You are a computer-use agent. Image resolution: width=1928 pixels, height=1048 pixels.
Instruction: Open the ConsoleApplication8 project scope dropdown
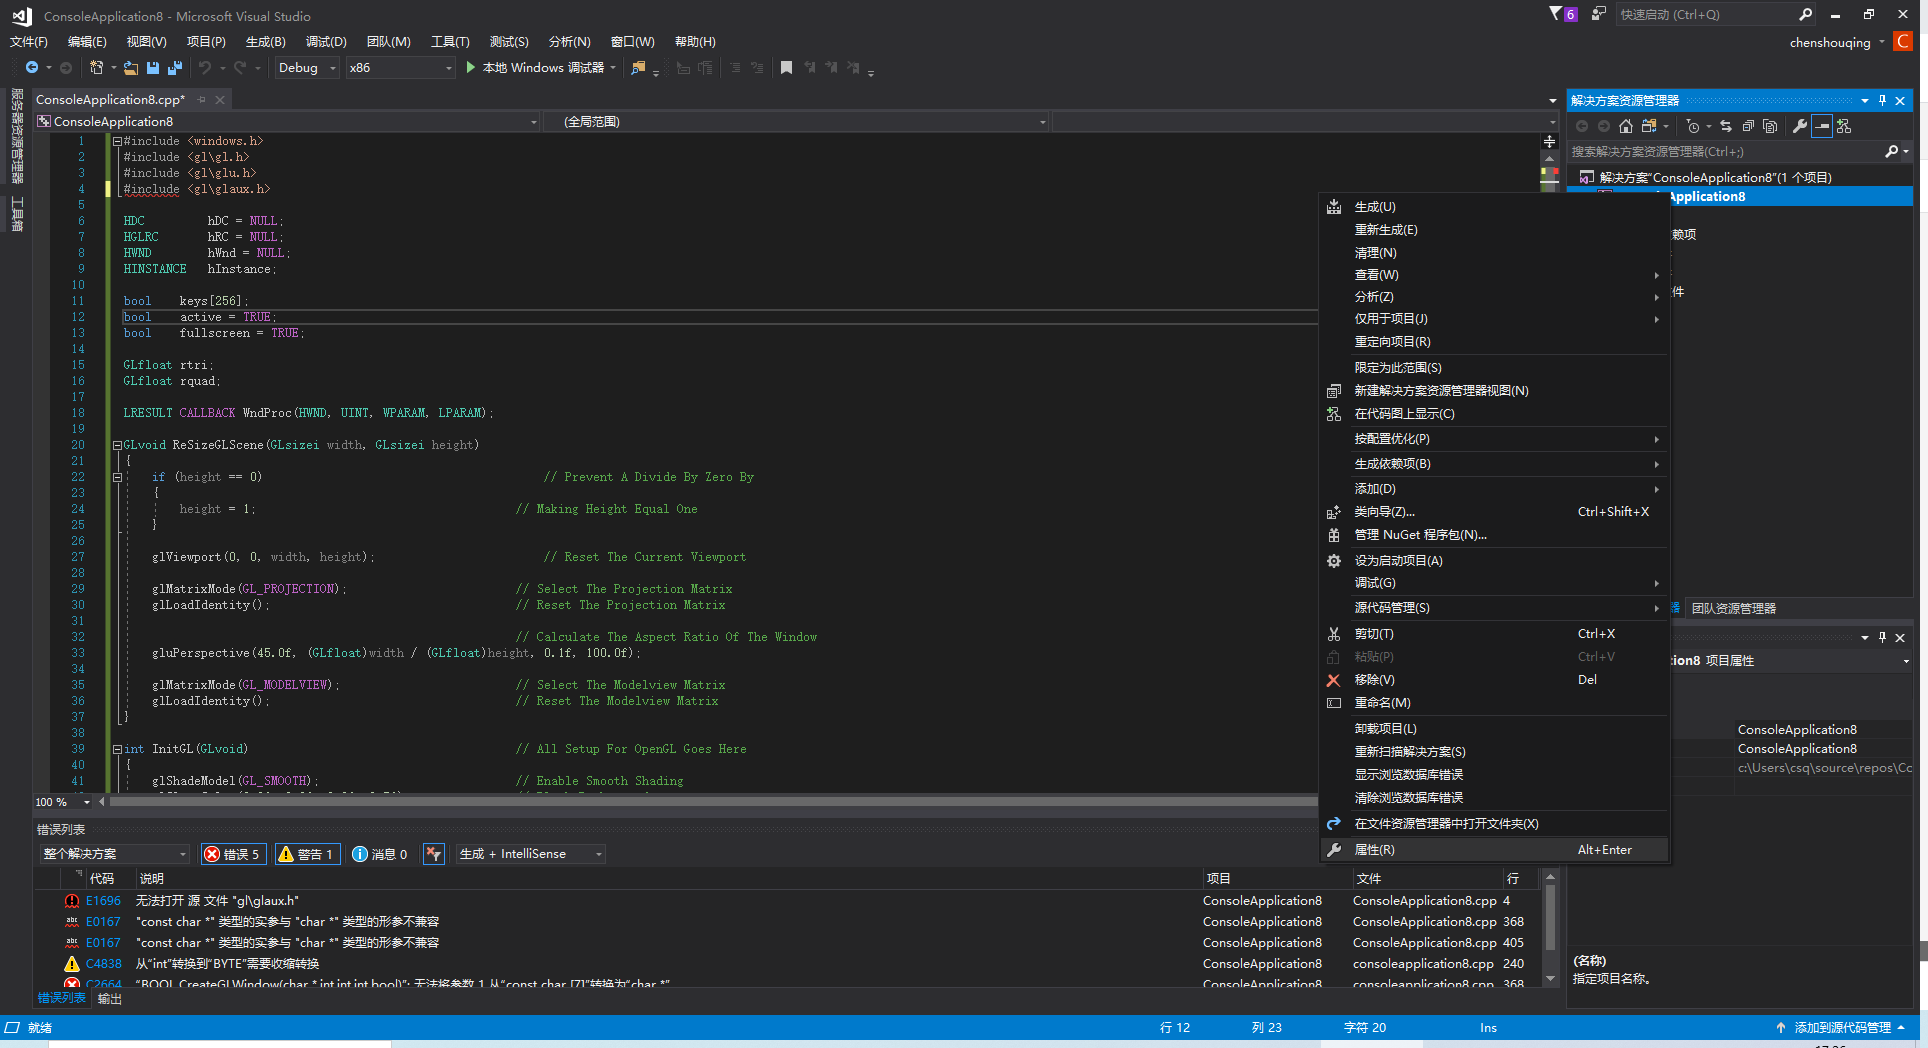click(287, 122)
